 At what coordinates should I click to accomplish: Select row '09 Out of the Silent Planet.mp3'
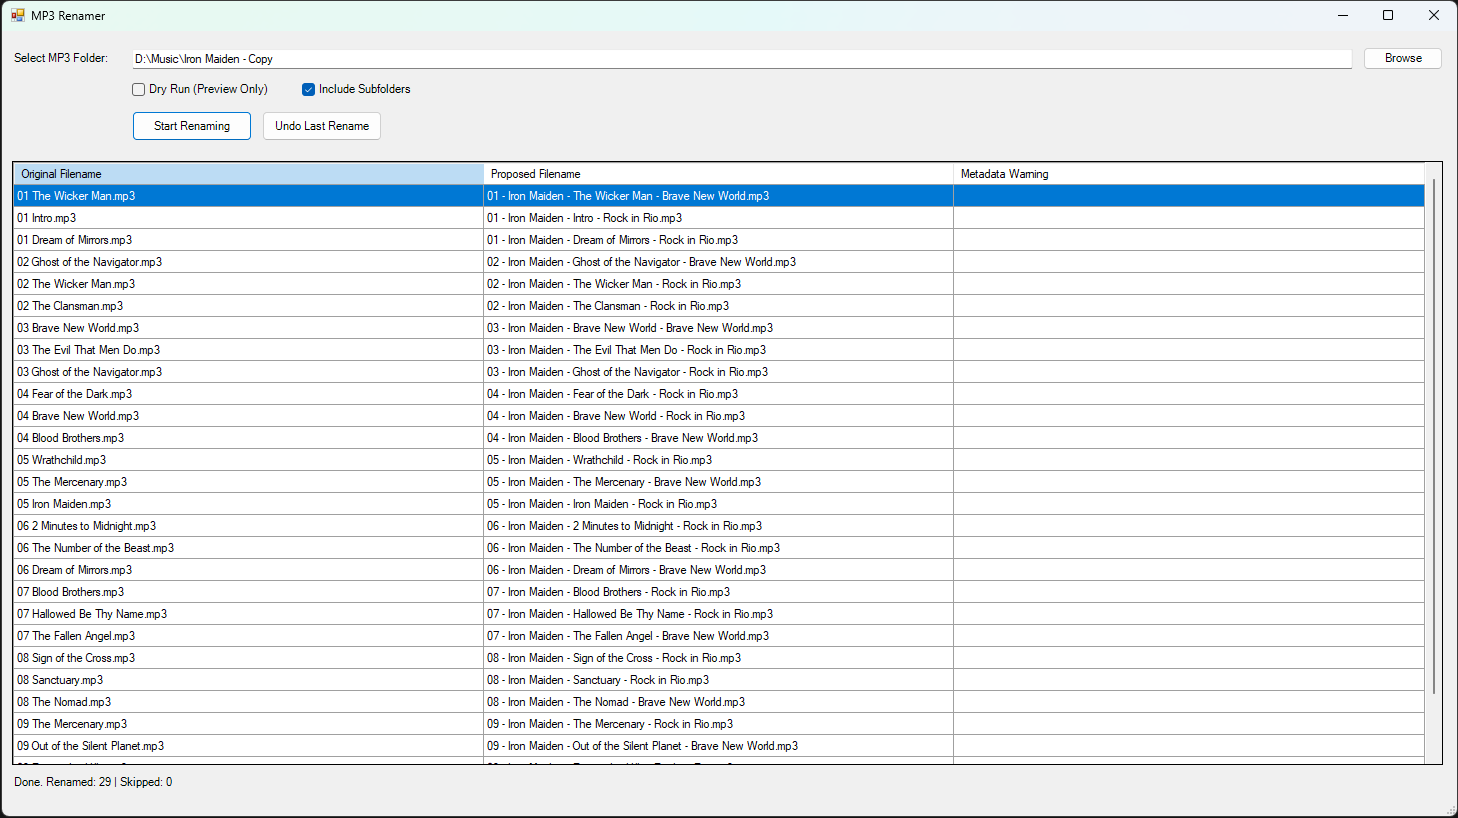[x=718, y=746]
